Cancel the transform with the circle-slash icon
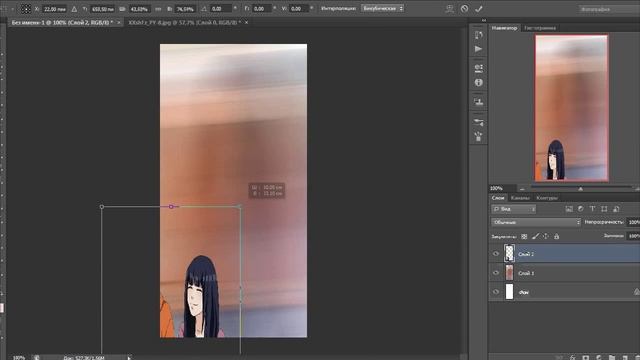Viewport: 640px width, 360px height. (464, 9)
